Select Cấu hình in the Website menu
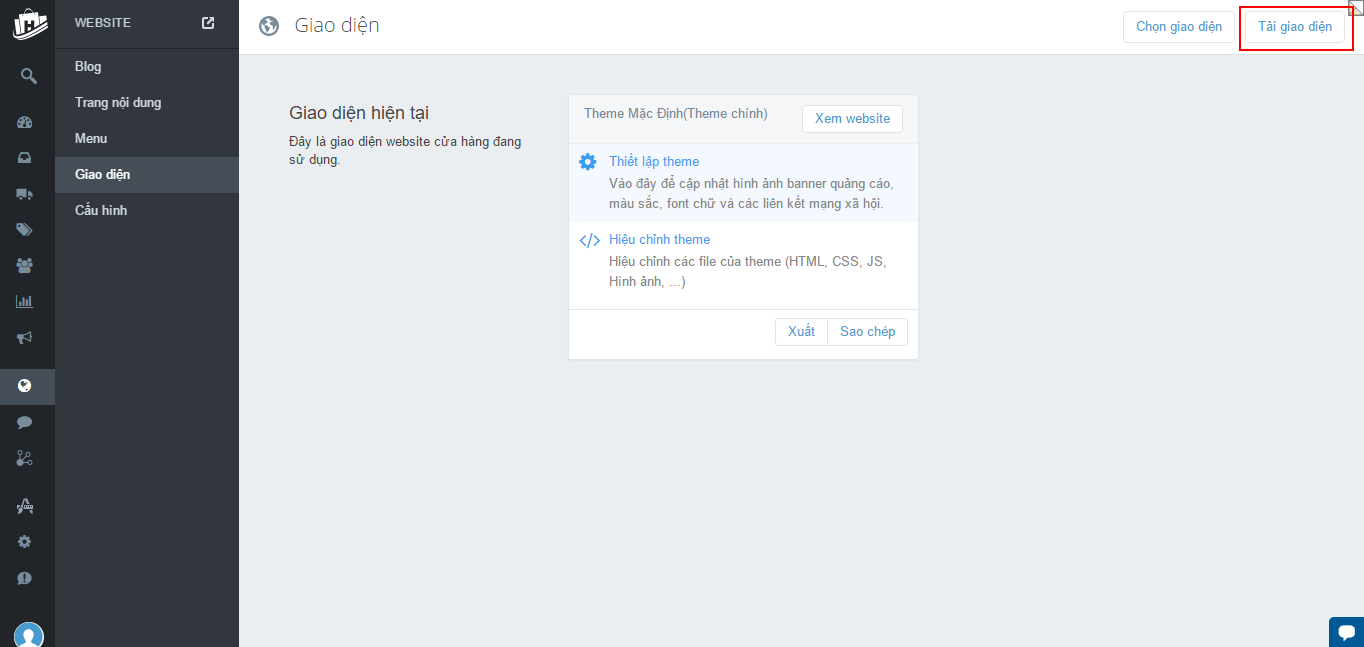Viewport: 1364px width, 647px height. tap(101, 211)
